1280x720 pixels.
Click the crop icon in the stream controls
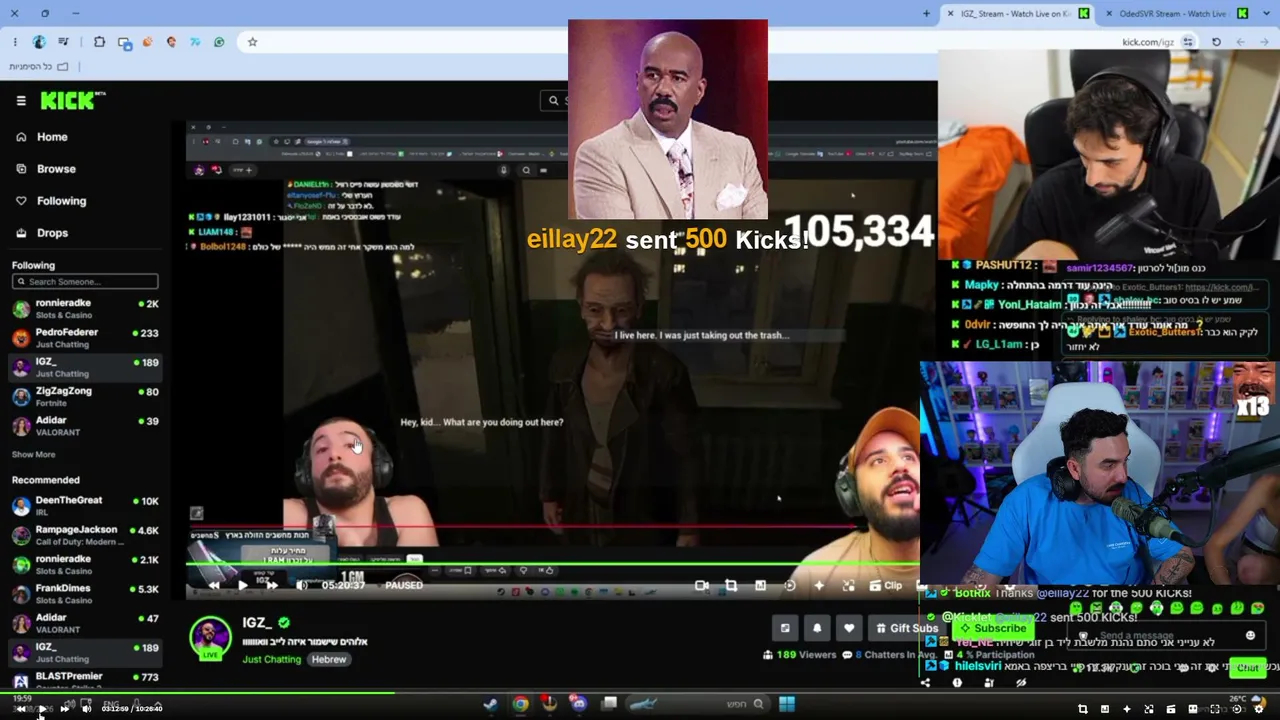point(731,586)
